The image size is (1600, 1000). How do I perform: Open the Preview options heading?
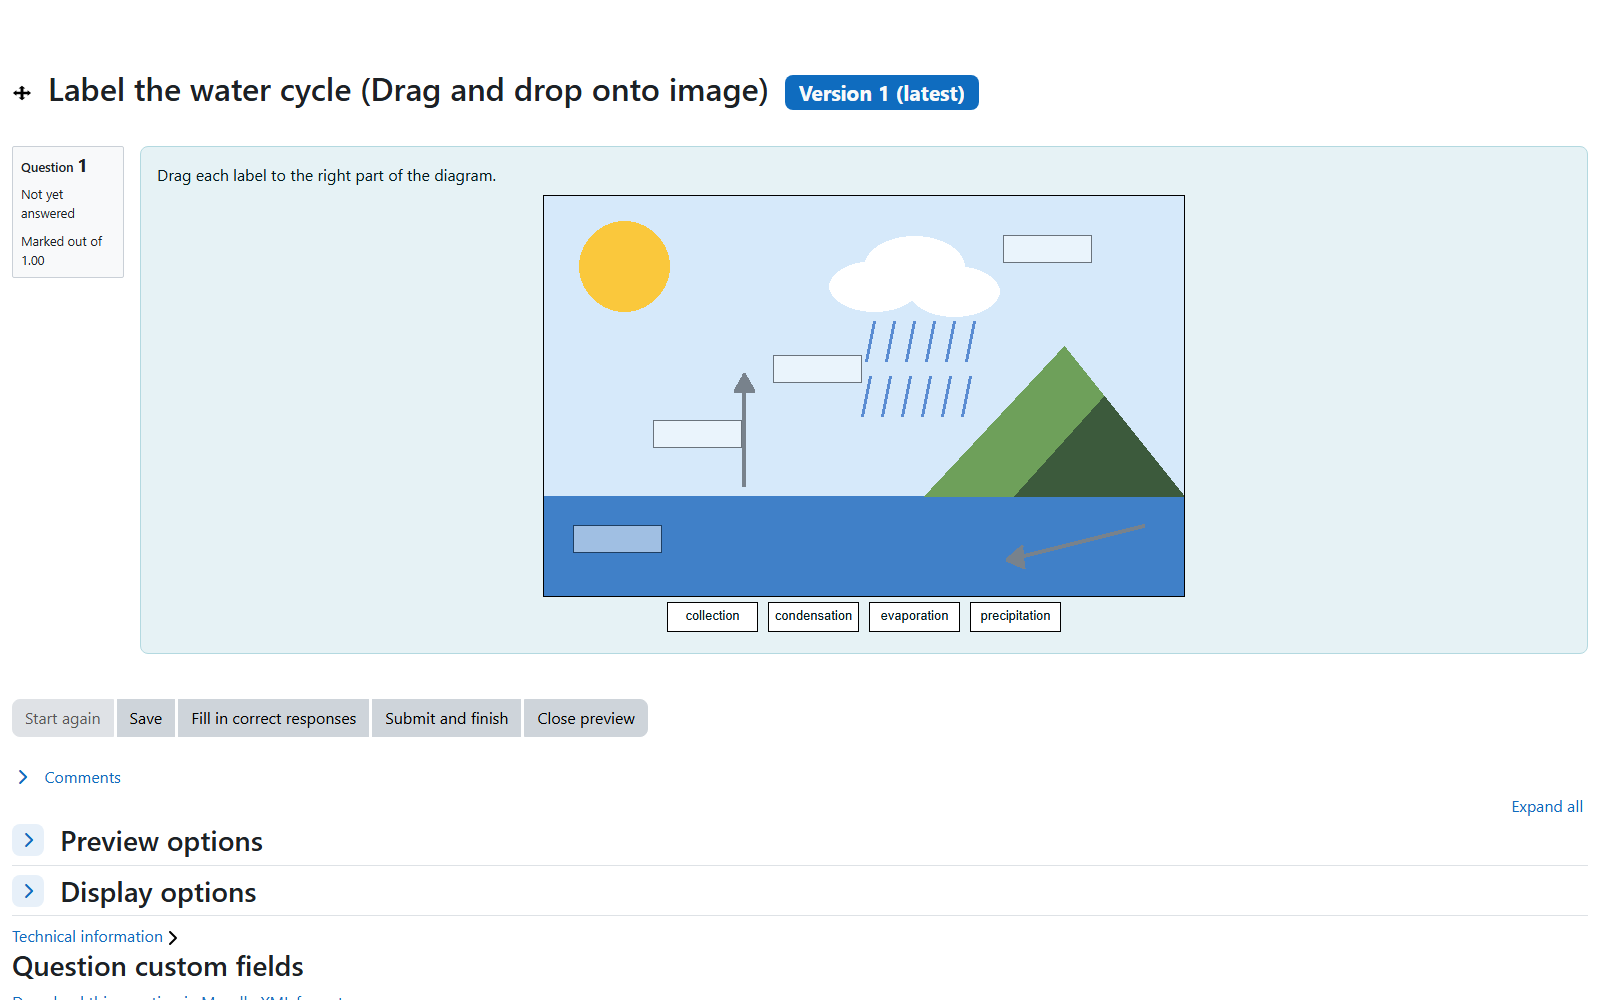[161, 841]
